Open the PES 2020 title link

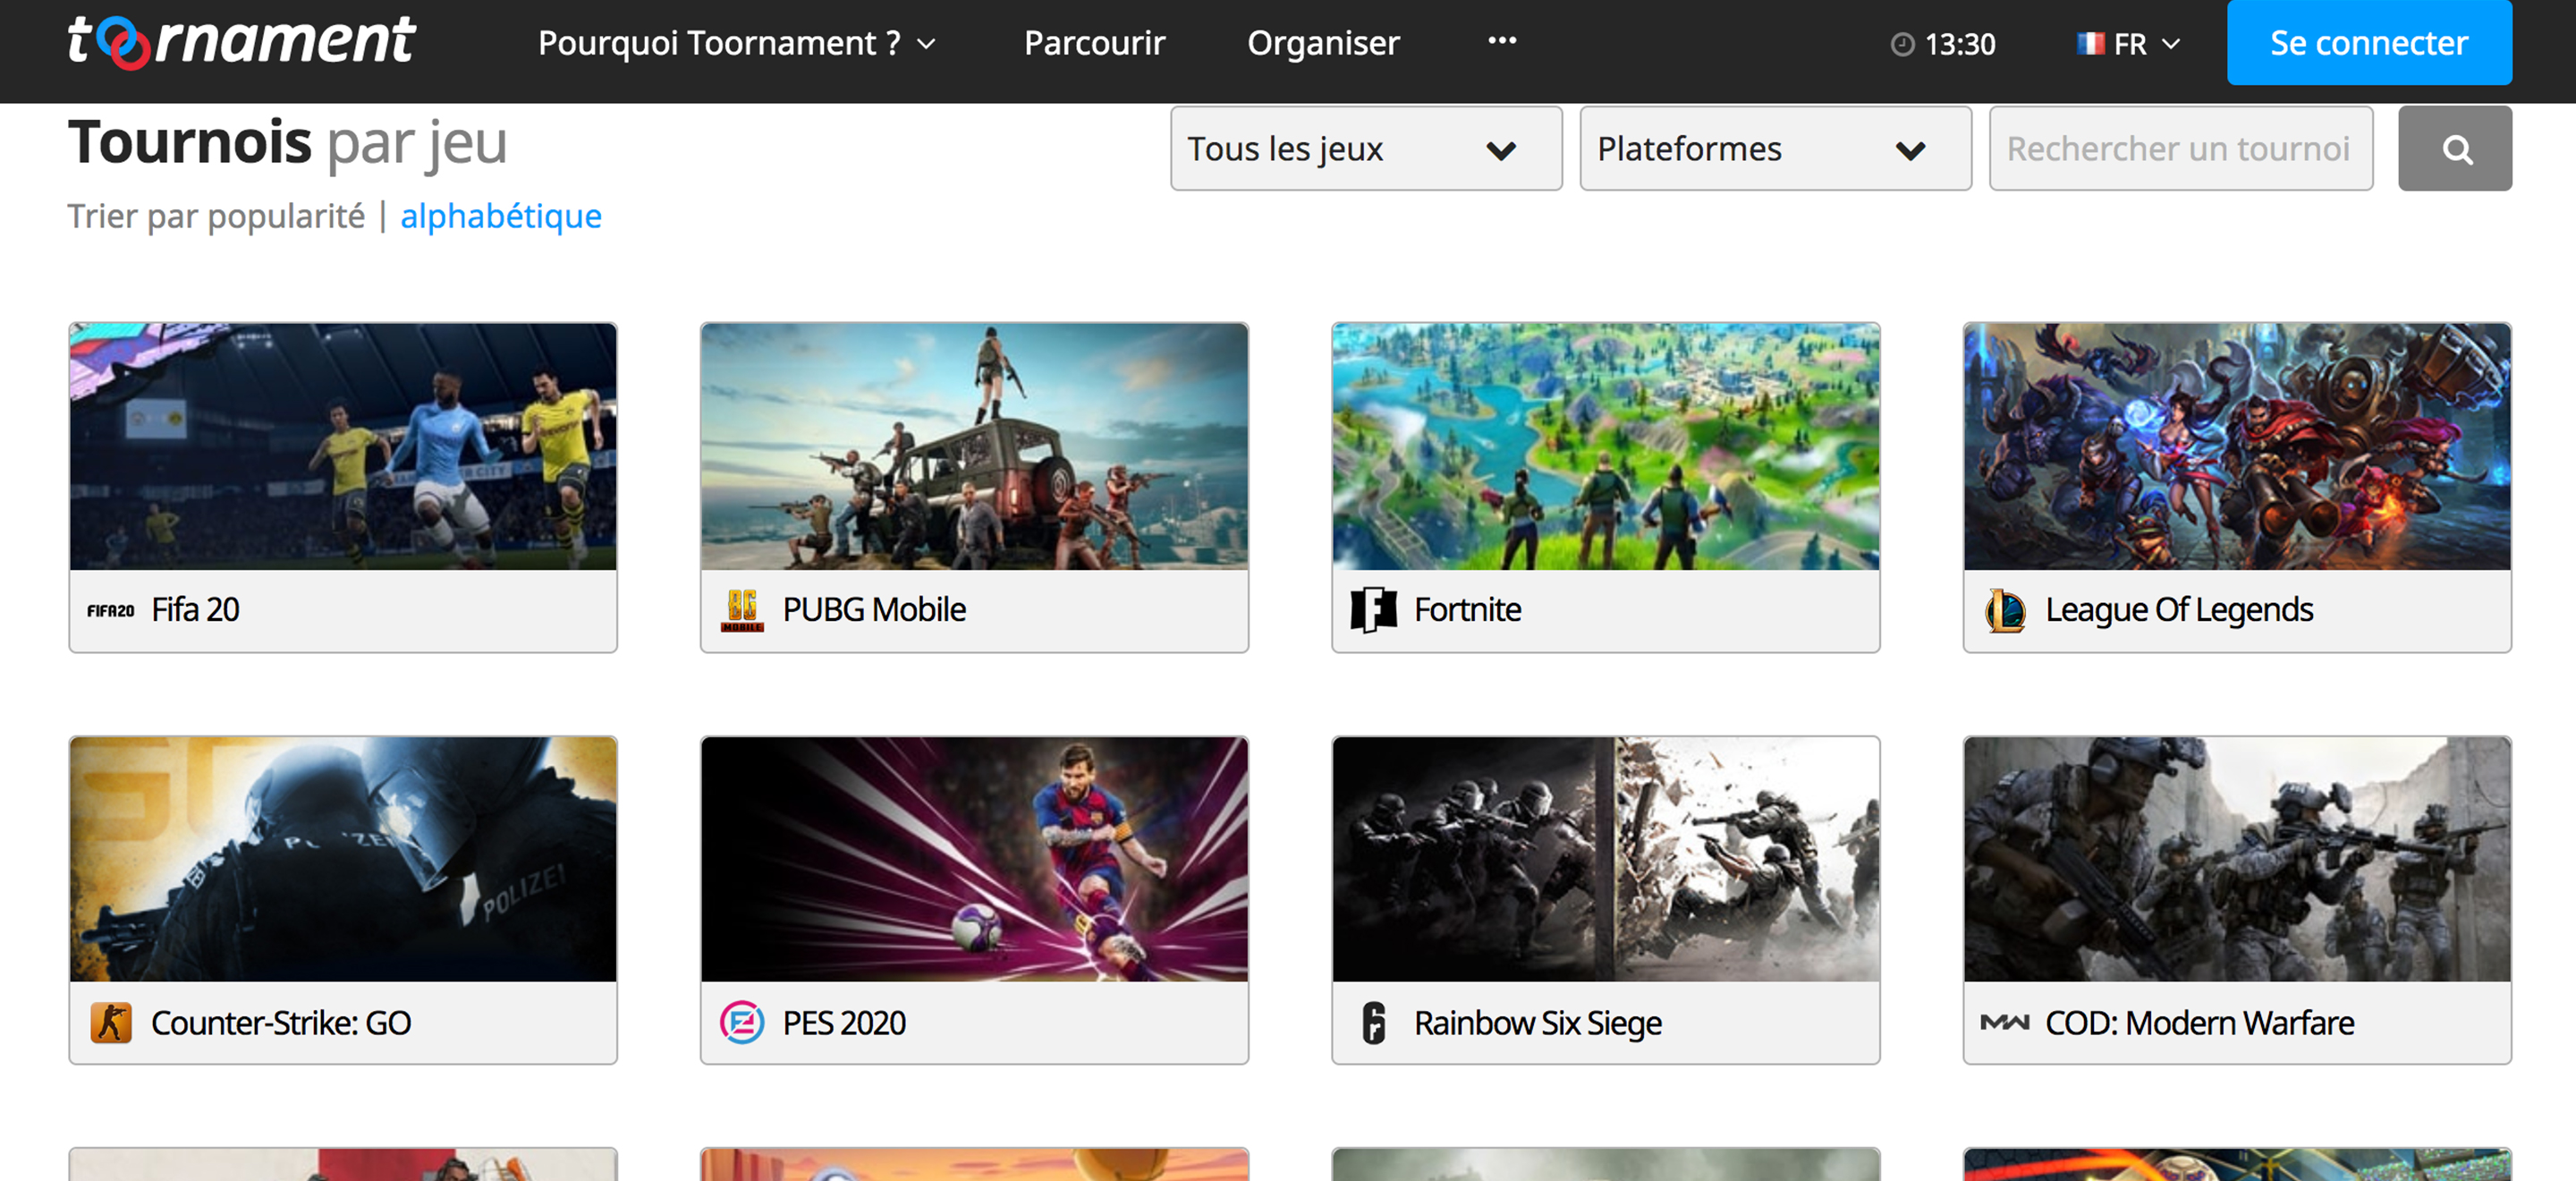coord(844,1023)
